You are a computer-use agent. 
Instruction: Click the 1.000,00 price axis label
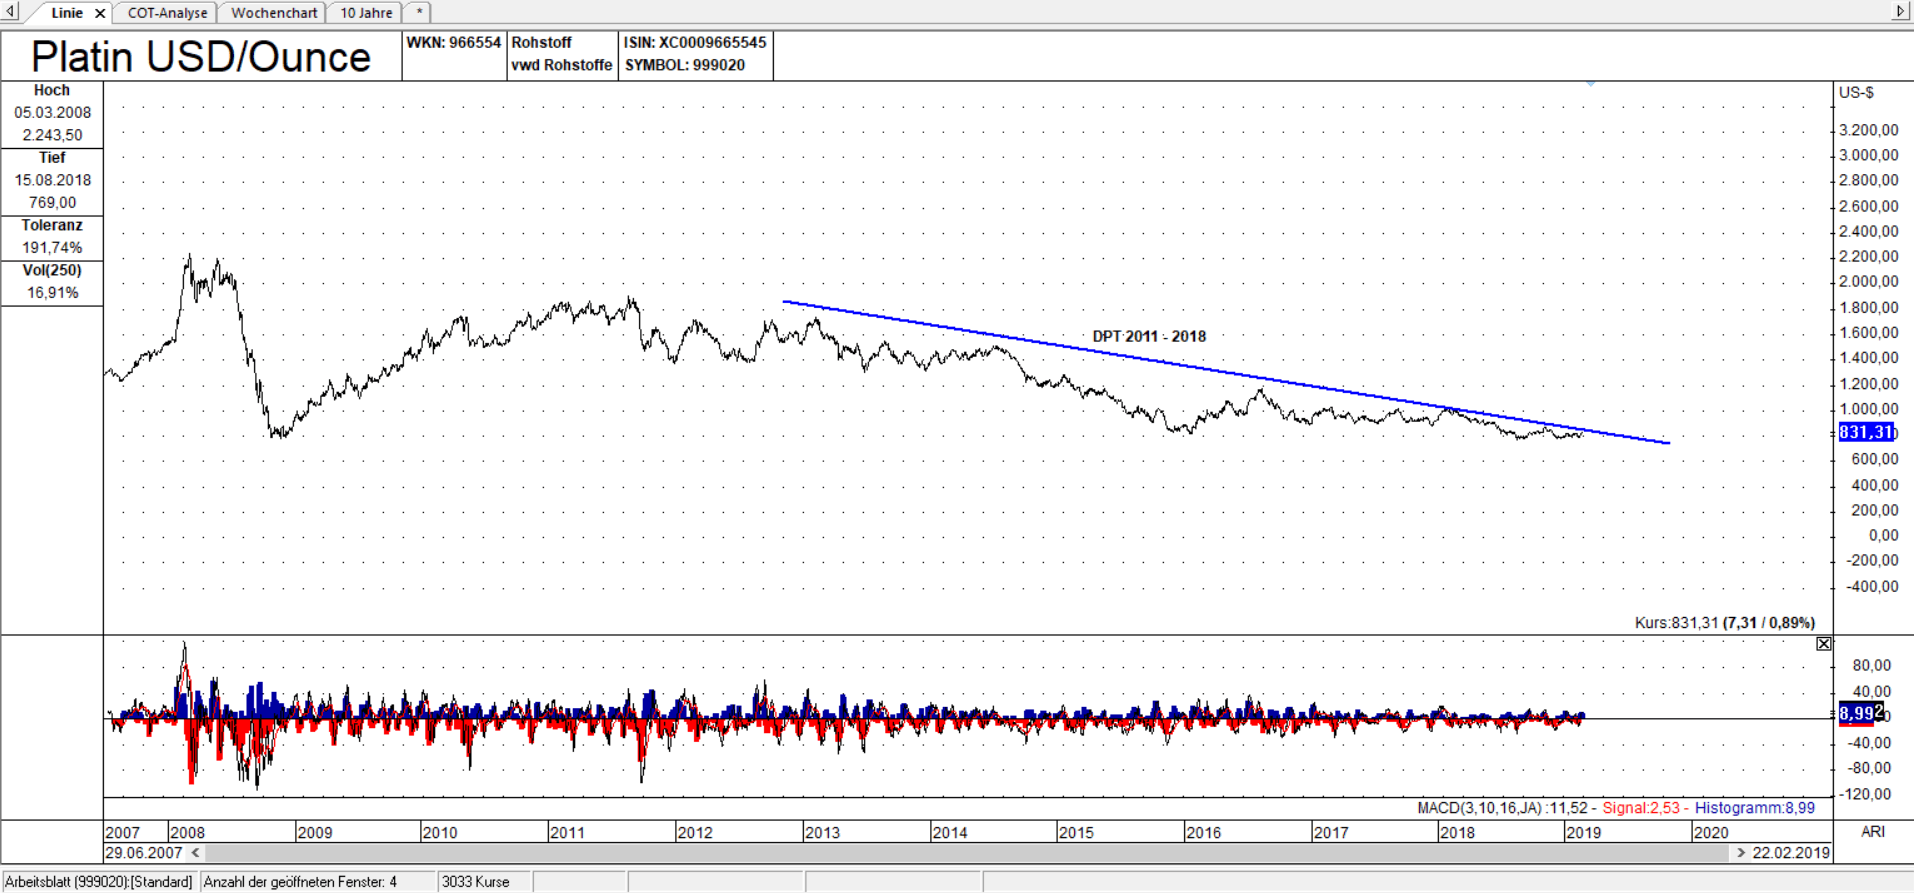(1869, 409)
